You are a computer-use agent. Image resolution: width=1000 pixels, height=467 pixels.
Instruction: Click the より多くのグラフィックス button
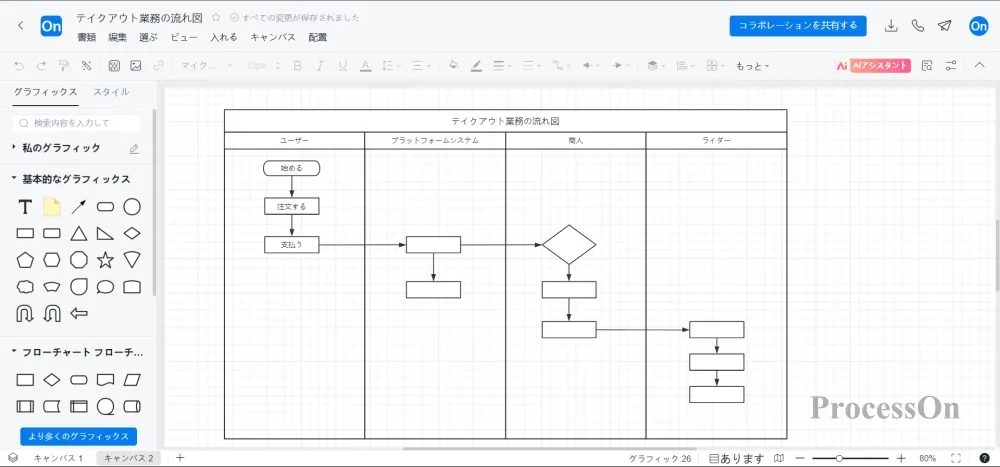click(x=78, y=436)
